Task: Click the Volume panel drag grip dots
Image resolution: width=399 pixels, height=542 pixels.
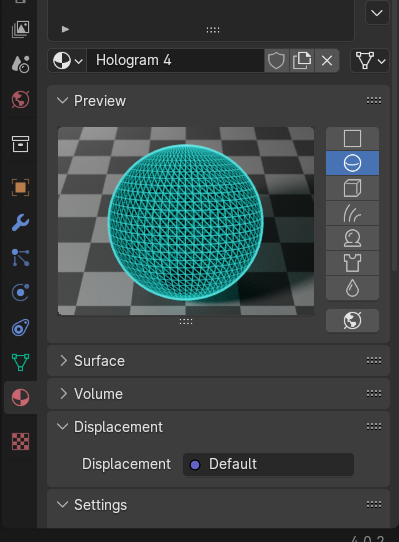Action: click(x=374, y=393)
